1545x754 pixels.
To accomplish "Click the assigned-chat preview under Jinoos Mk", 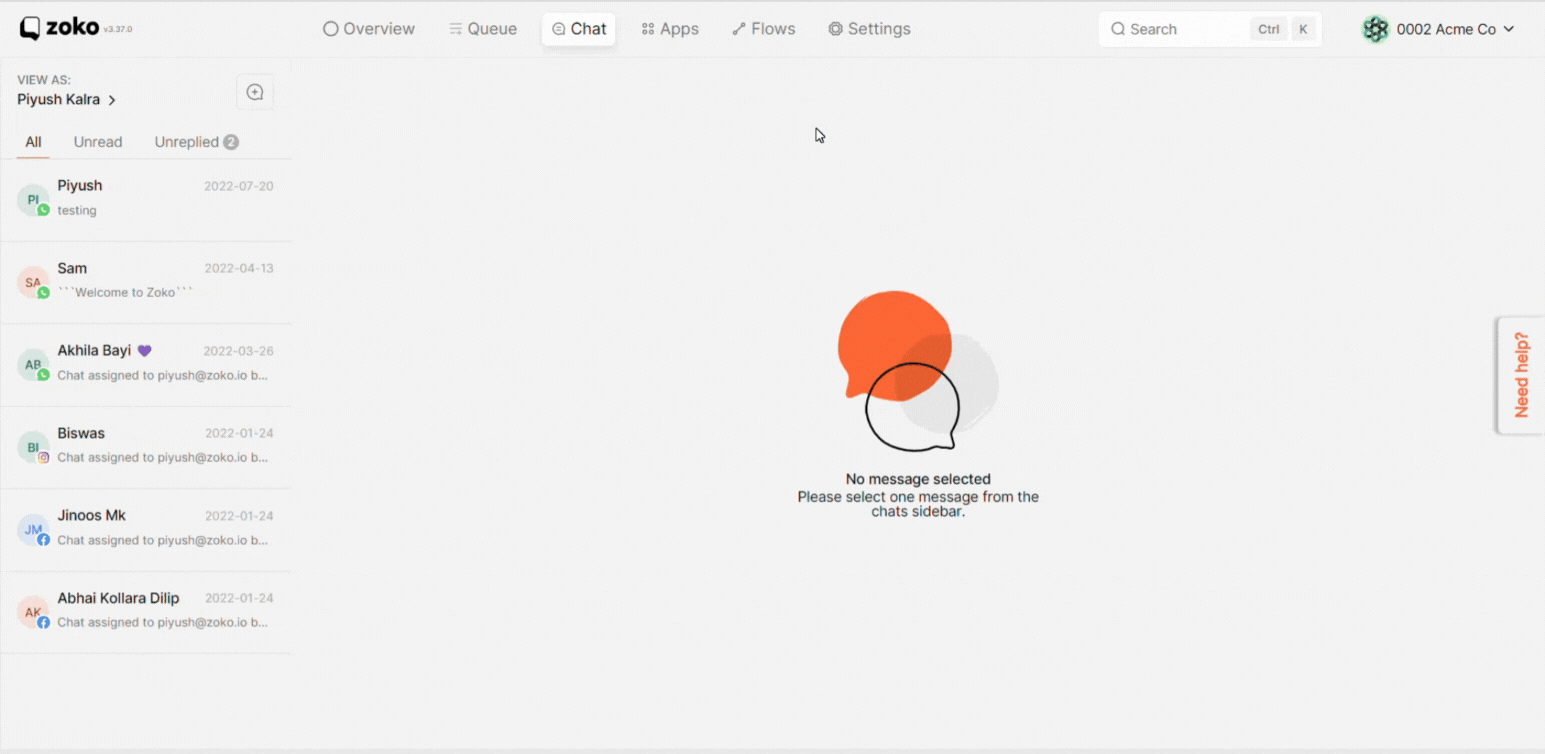I will click(163, 540).
